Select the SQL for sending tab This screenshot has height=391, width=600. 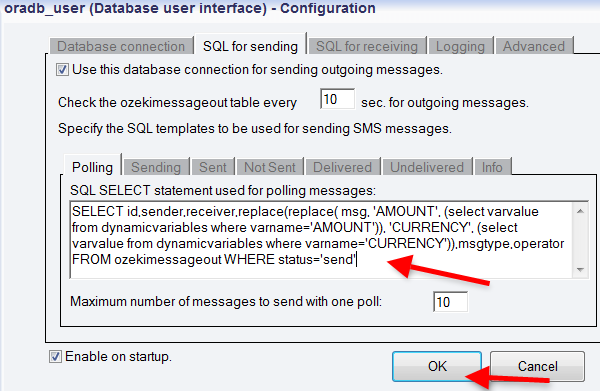click(250, 46)
